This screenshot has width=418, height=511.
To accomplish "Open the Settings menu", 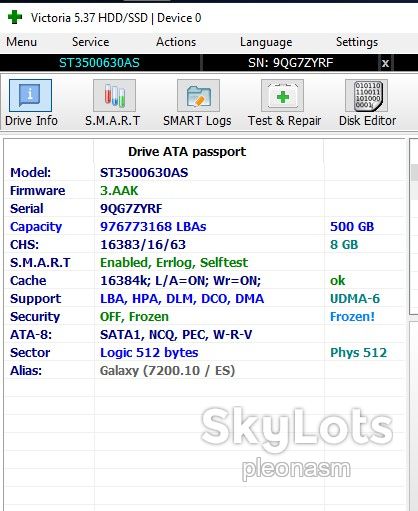I will pyautogui.click(x=357, y=42).
